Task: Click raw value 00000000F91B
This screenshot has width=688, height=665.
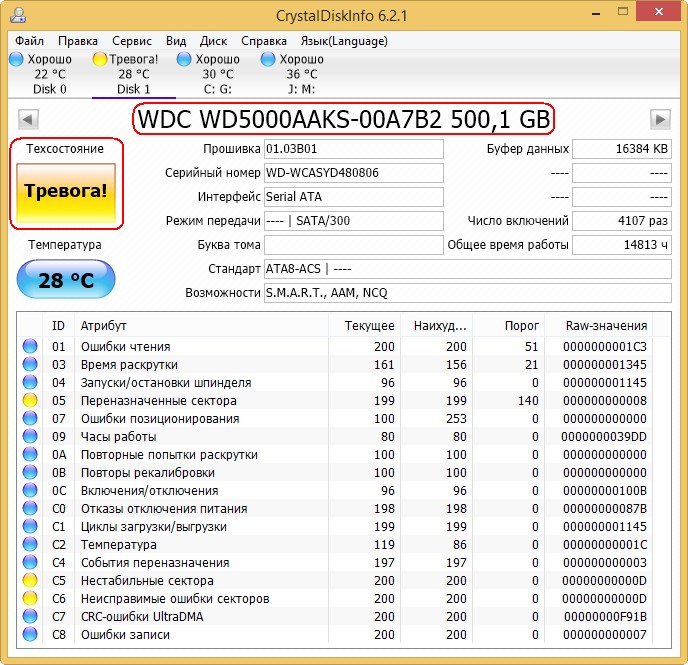Action: [x=606, y=616]
